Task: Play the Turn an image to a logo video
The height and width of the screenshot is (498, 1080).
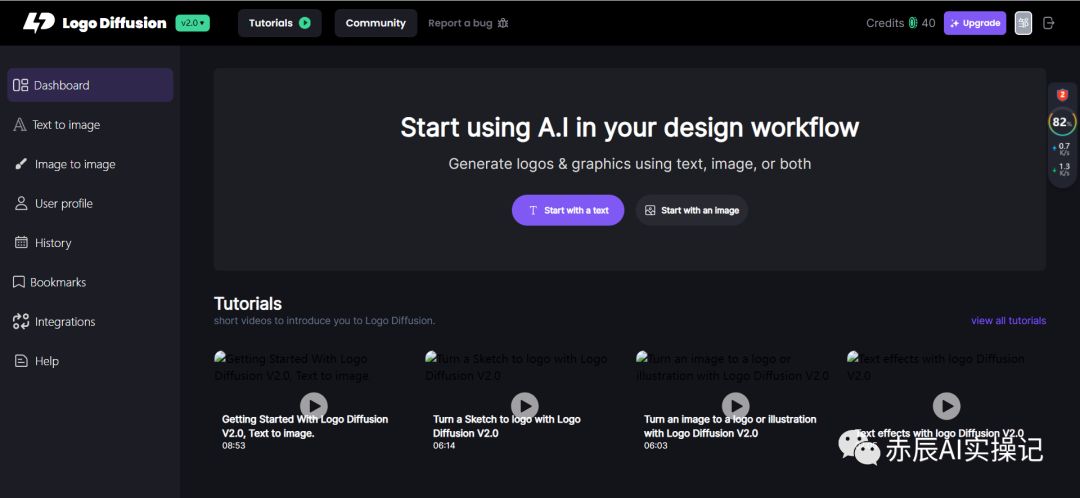Action: coord(736,406)
